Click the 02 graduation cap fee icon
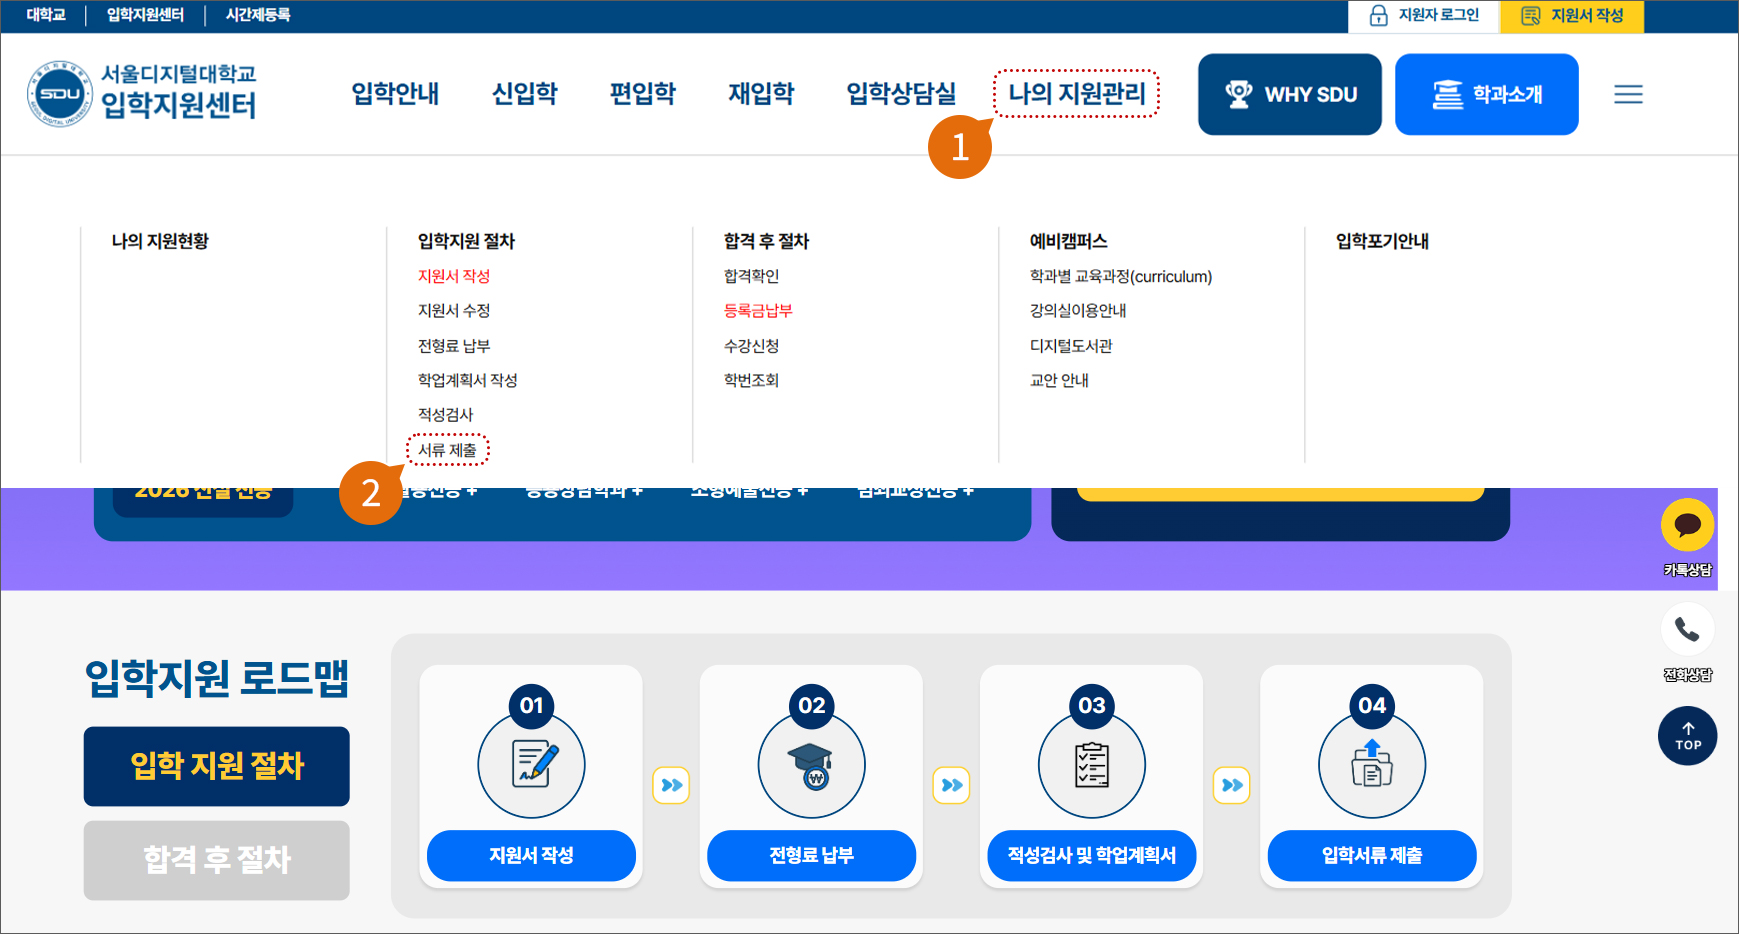The height and width of the screenshot is (934, 1739). 811,765
